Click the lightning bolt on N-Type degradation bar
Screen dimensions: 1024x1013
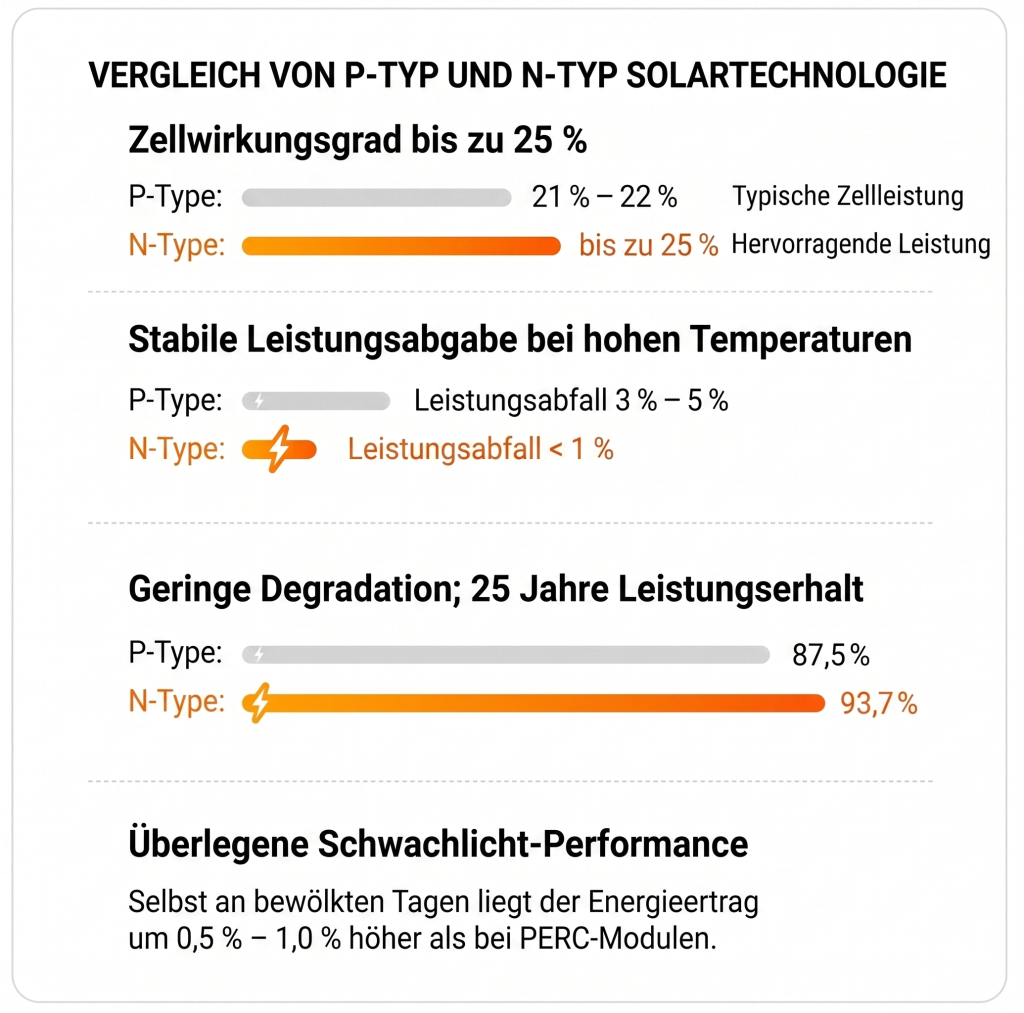tap(260, 703)
